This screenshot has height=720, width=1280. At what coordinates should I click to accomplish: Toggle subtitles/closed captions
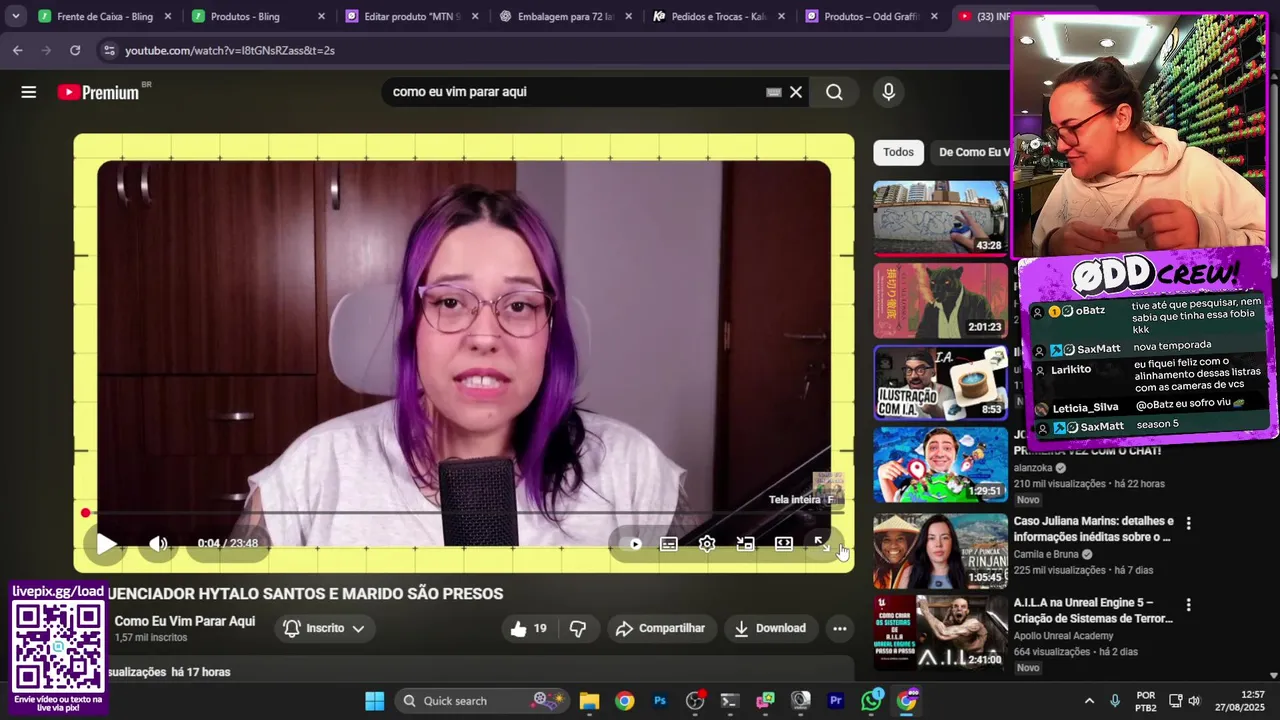[x=669, y=544]
